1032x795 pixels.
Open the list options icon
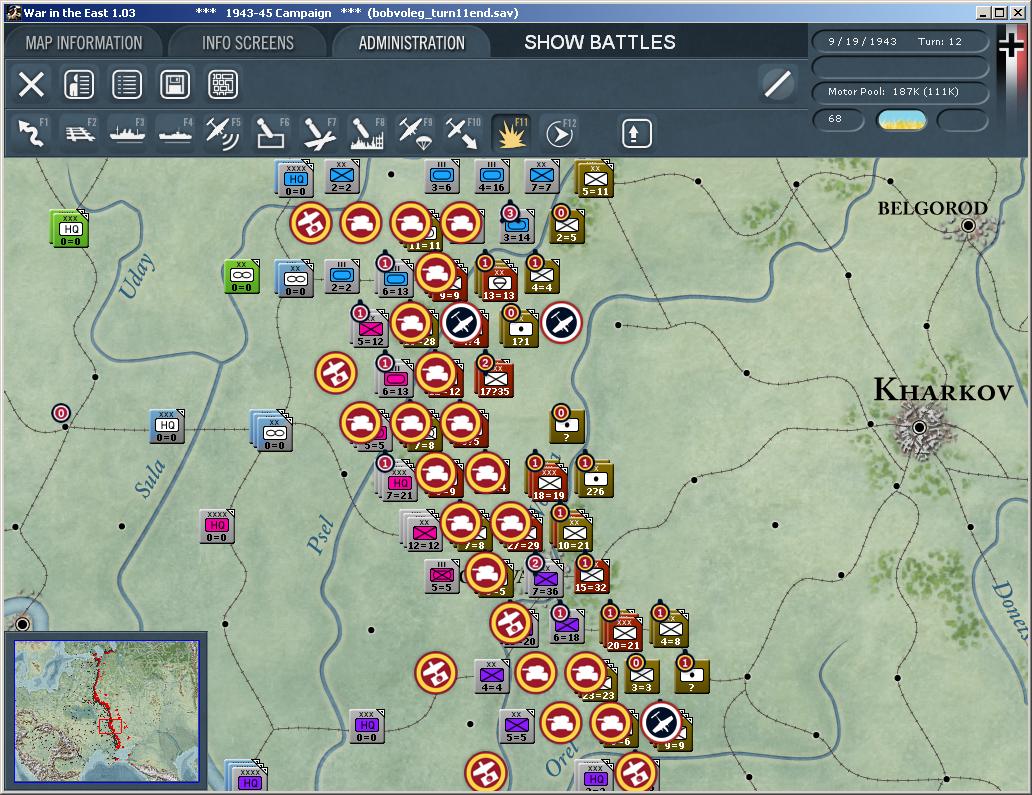[127, 84]
